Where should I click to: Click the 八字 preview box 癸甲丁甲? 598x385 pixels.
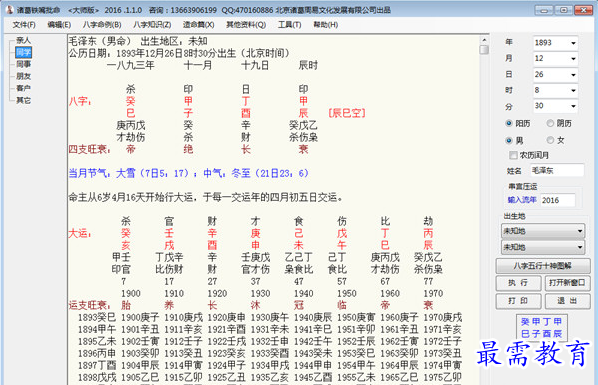coord(541,327)
